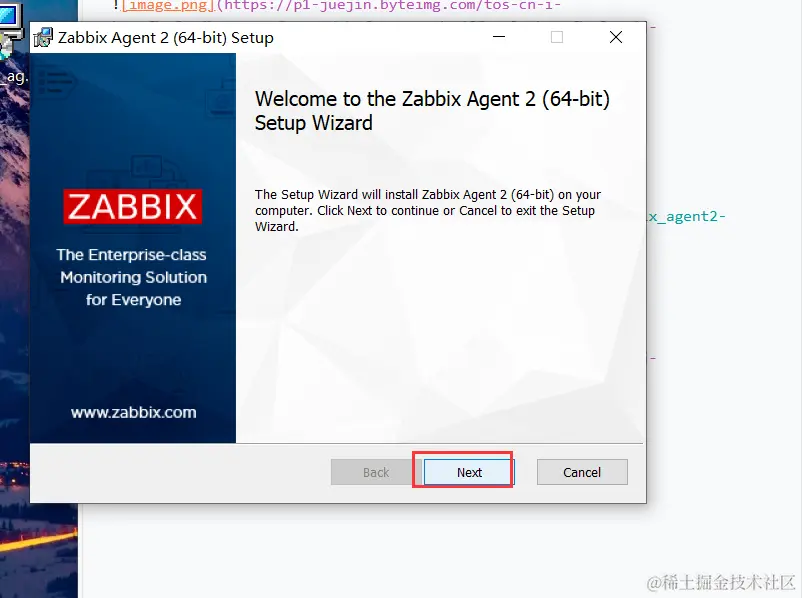Cancel the Zabbix Agent 2 installation
The image size is (802, 598).
[582, 472]
